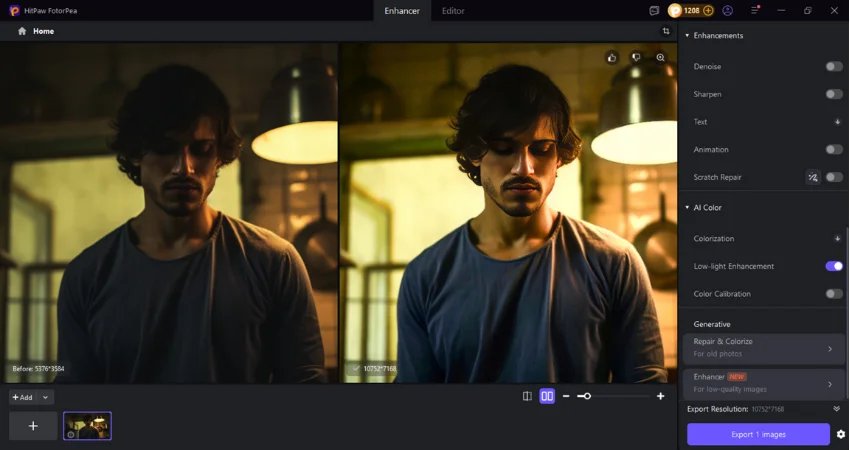The image size is (850, 450).
Task: Click the thumbs up icon on preview
Action: click(612, 58)
